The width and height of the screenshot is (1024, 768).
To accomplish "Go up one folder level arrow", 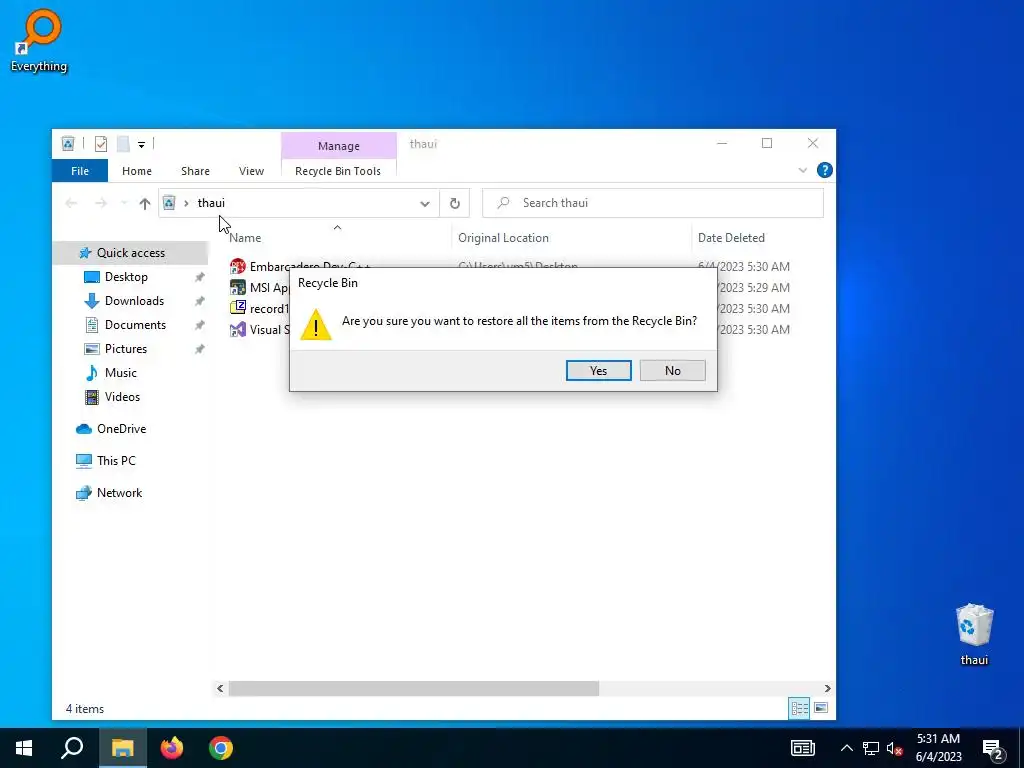I will [145, 203].
